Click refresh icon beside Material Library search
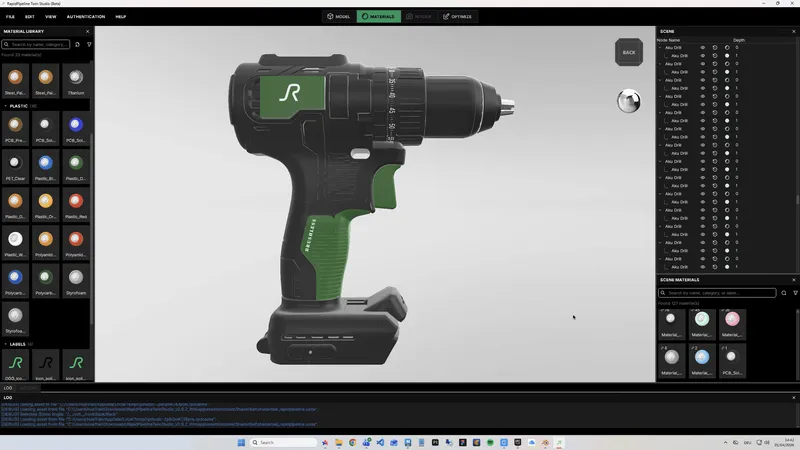This screenshot has height=450, width=800. (x=77, y=45)
